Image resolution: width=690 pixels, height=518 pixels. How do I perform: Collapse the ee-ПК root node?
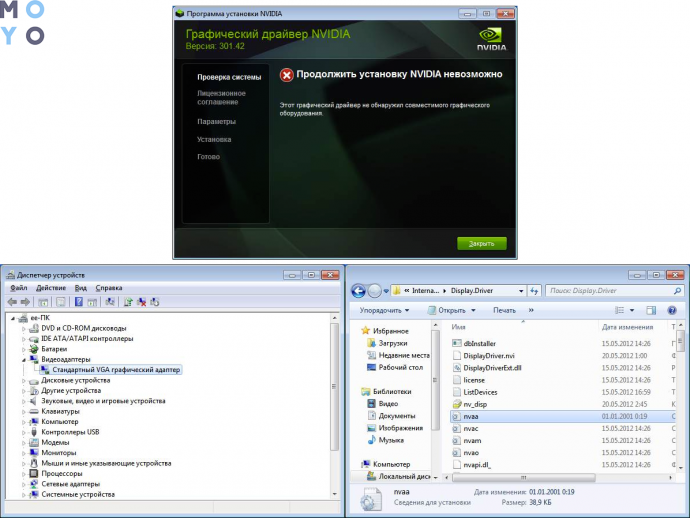pos(13,318)
